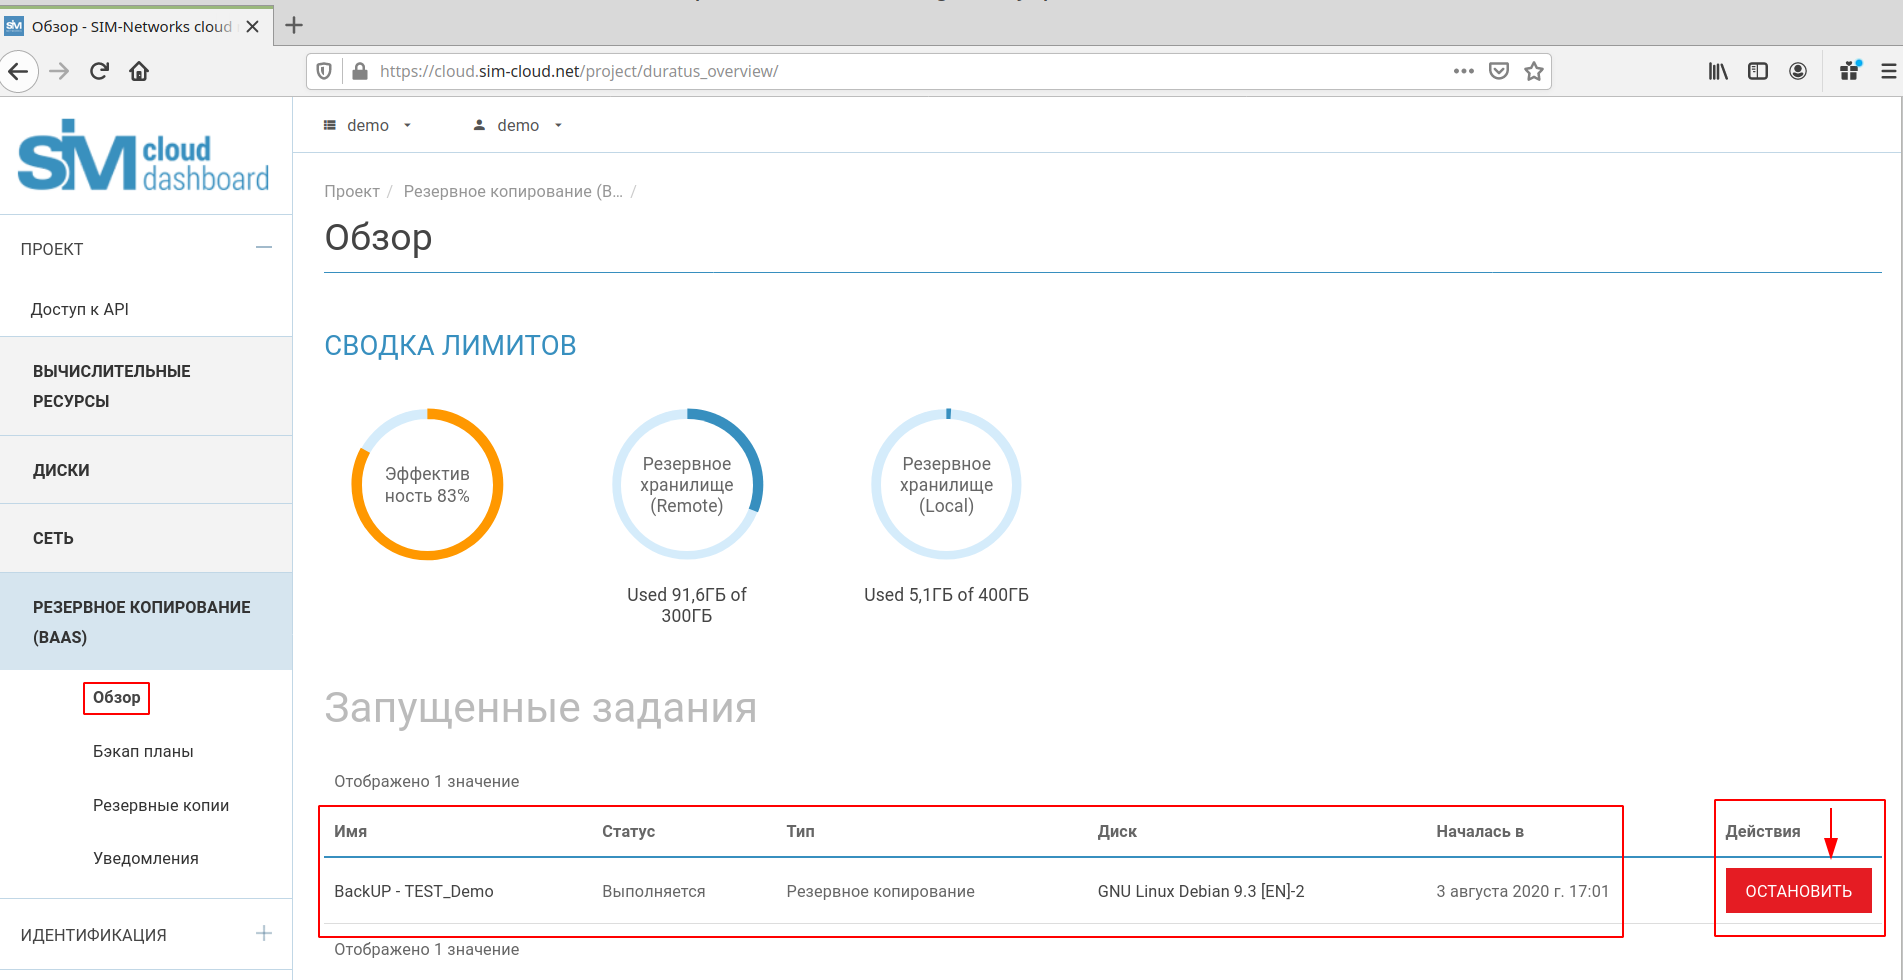Open Бэкап планы in sidebar
This screenshot has height=980, width=1903.
[x=143, y=751]
